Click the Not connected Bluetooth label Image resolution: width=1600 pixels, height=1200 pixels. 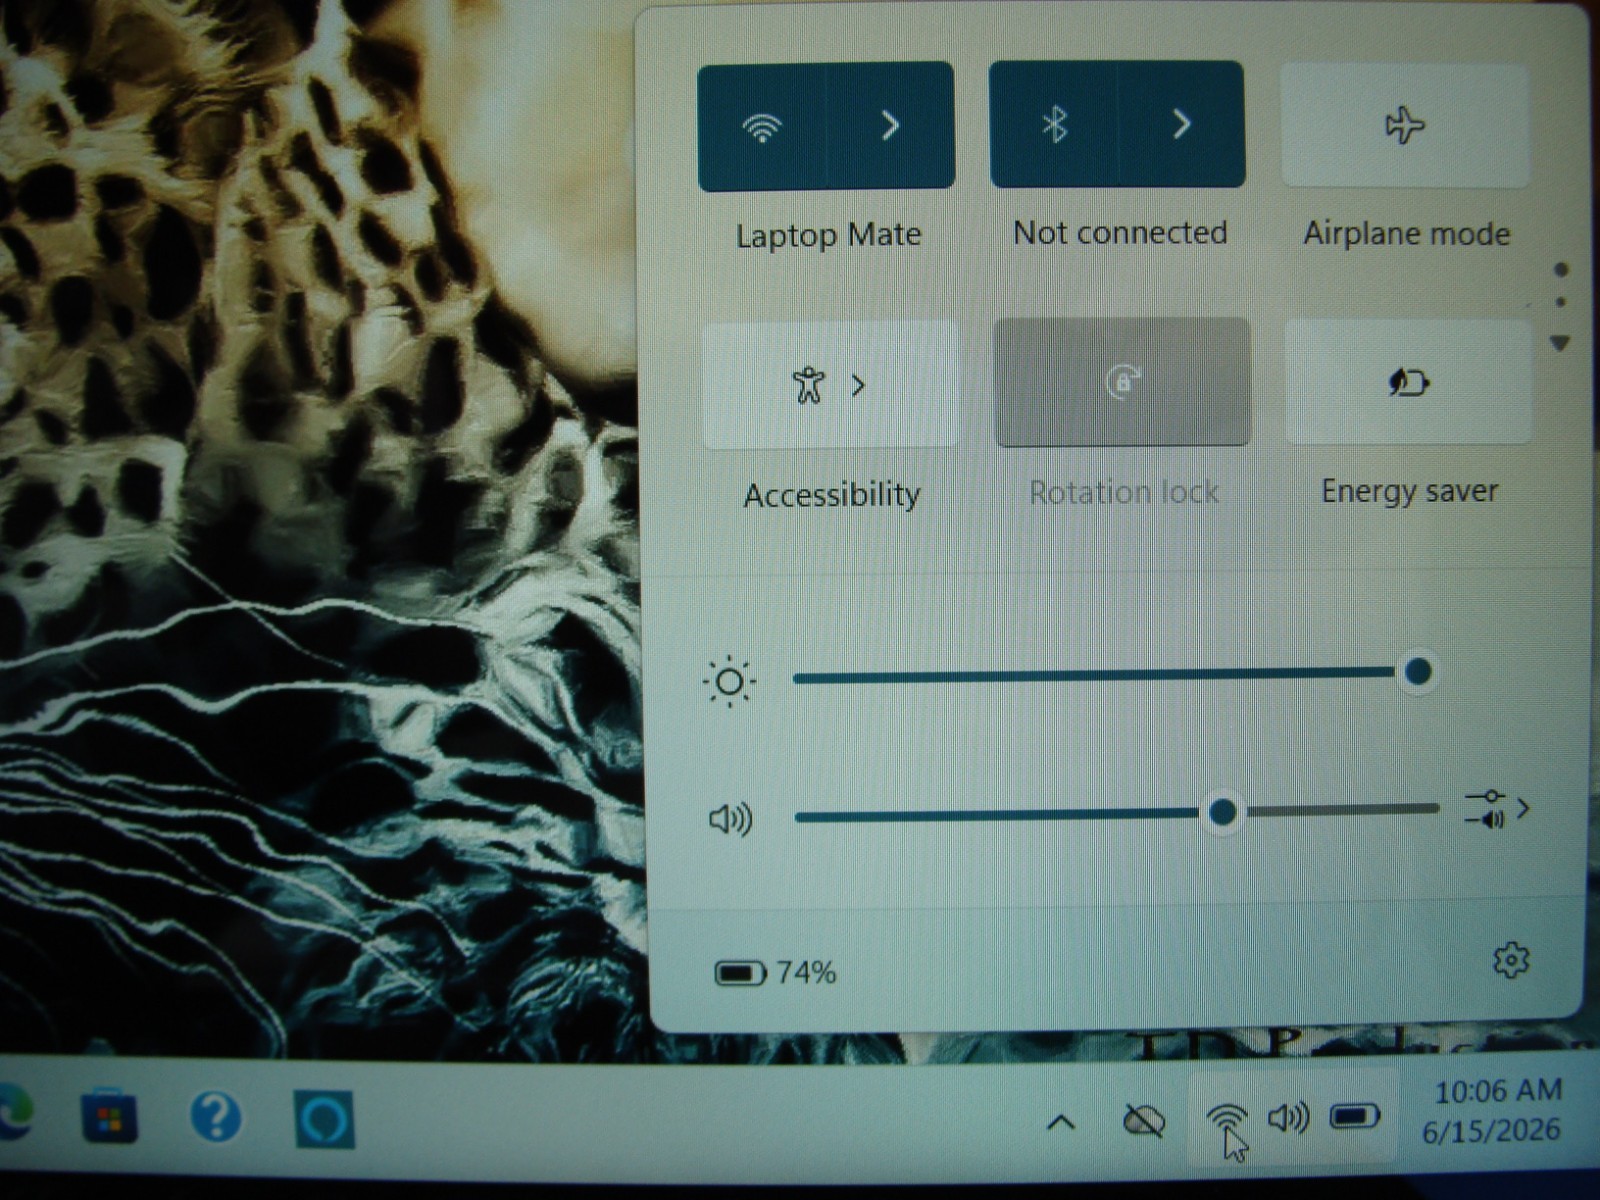pyautogui.click(x=1120, y=232)
